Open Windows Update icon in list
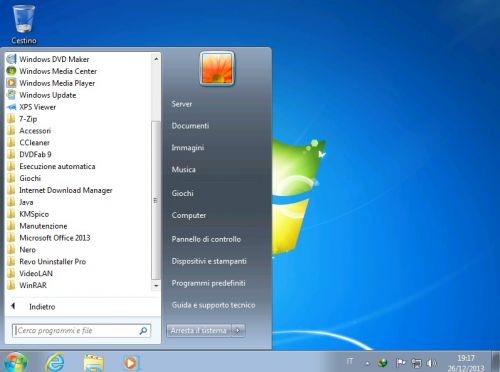Viewport: 500px width, 372px height. [11, 95]
